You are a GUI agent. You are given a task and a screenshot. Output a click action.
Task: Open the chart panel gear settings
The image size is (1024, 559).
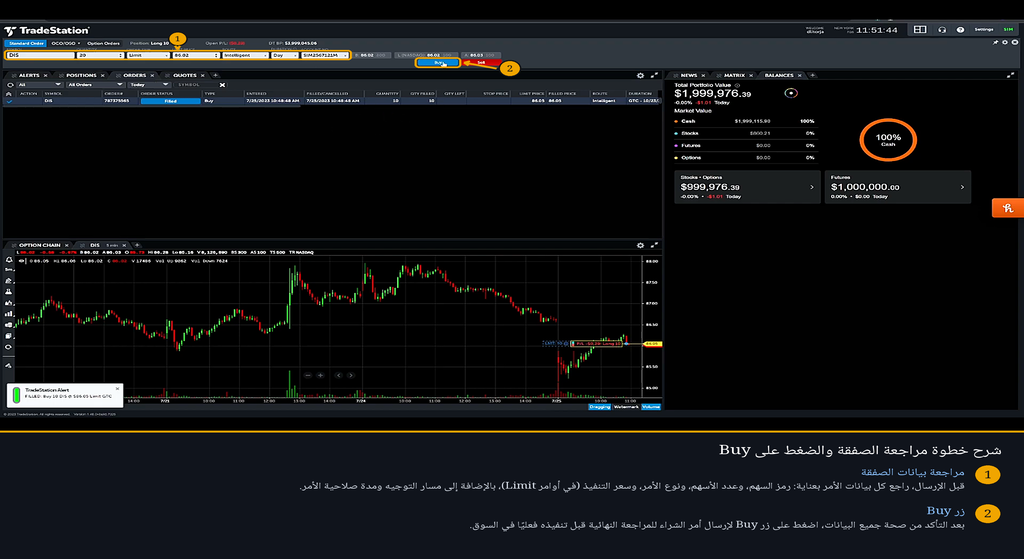click(640, 245)
